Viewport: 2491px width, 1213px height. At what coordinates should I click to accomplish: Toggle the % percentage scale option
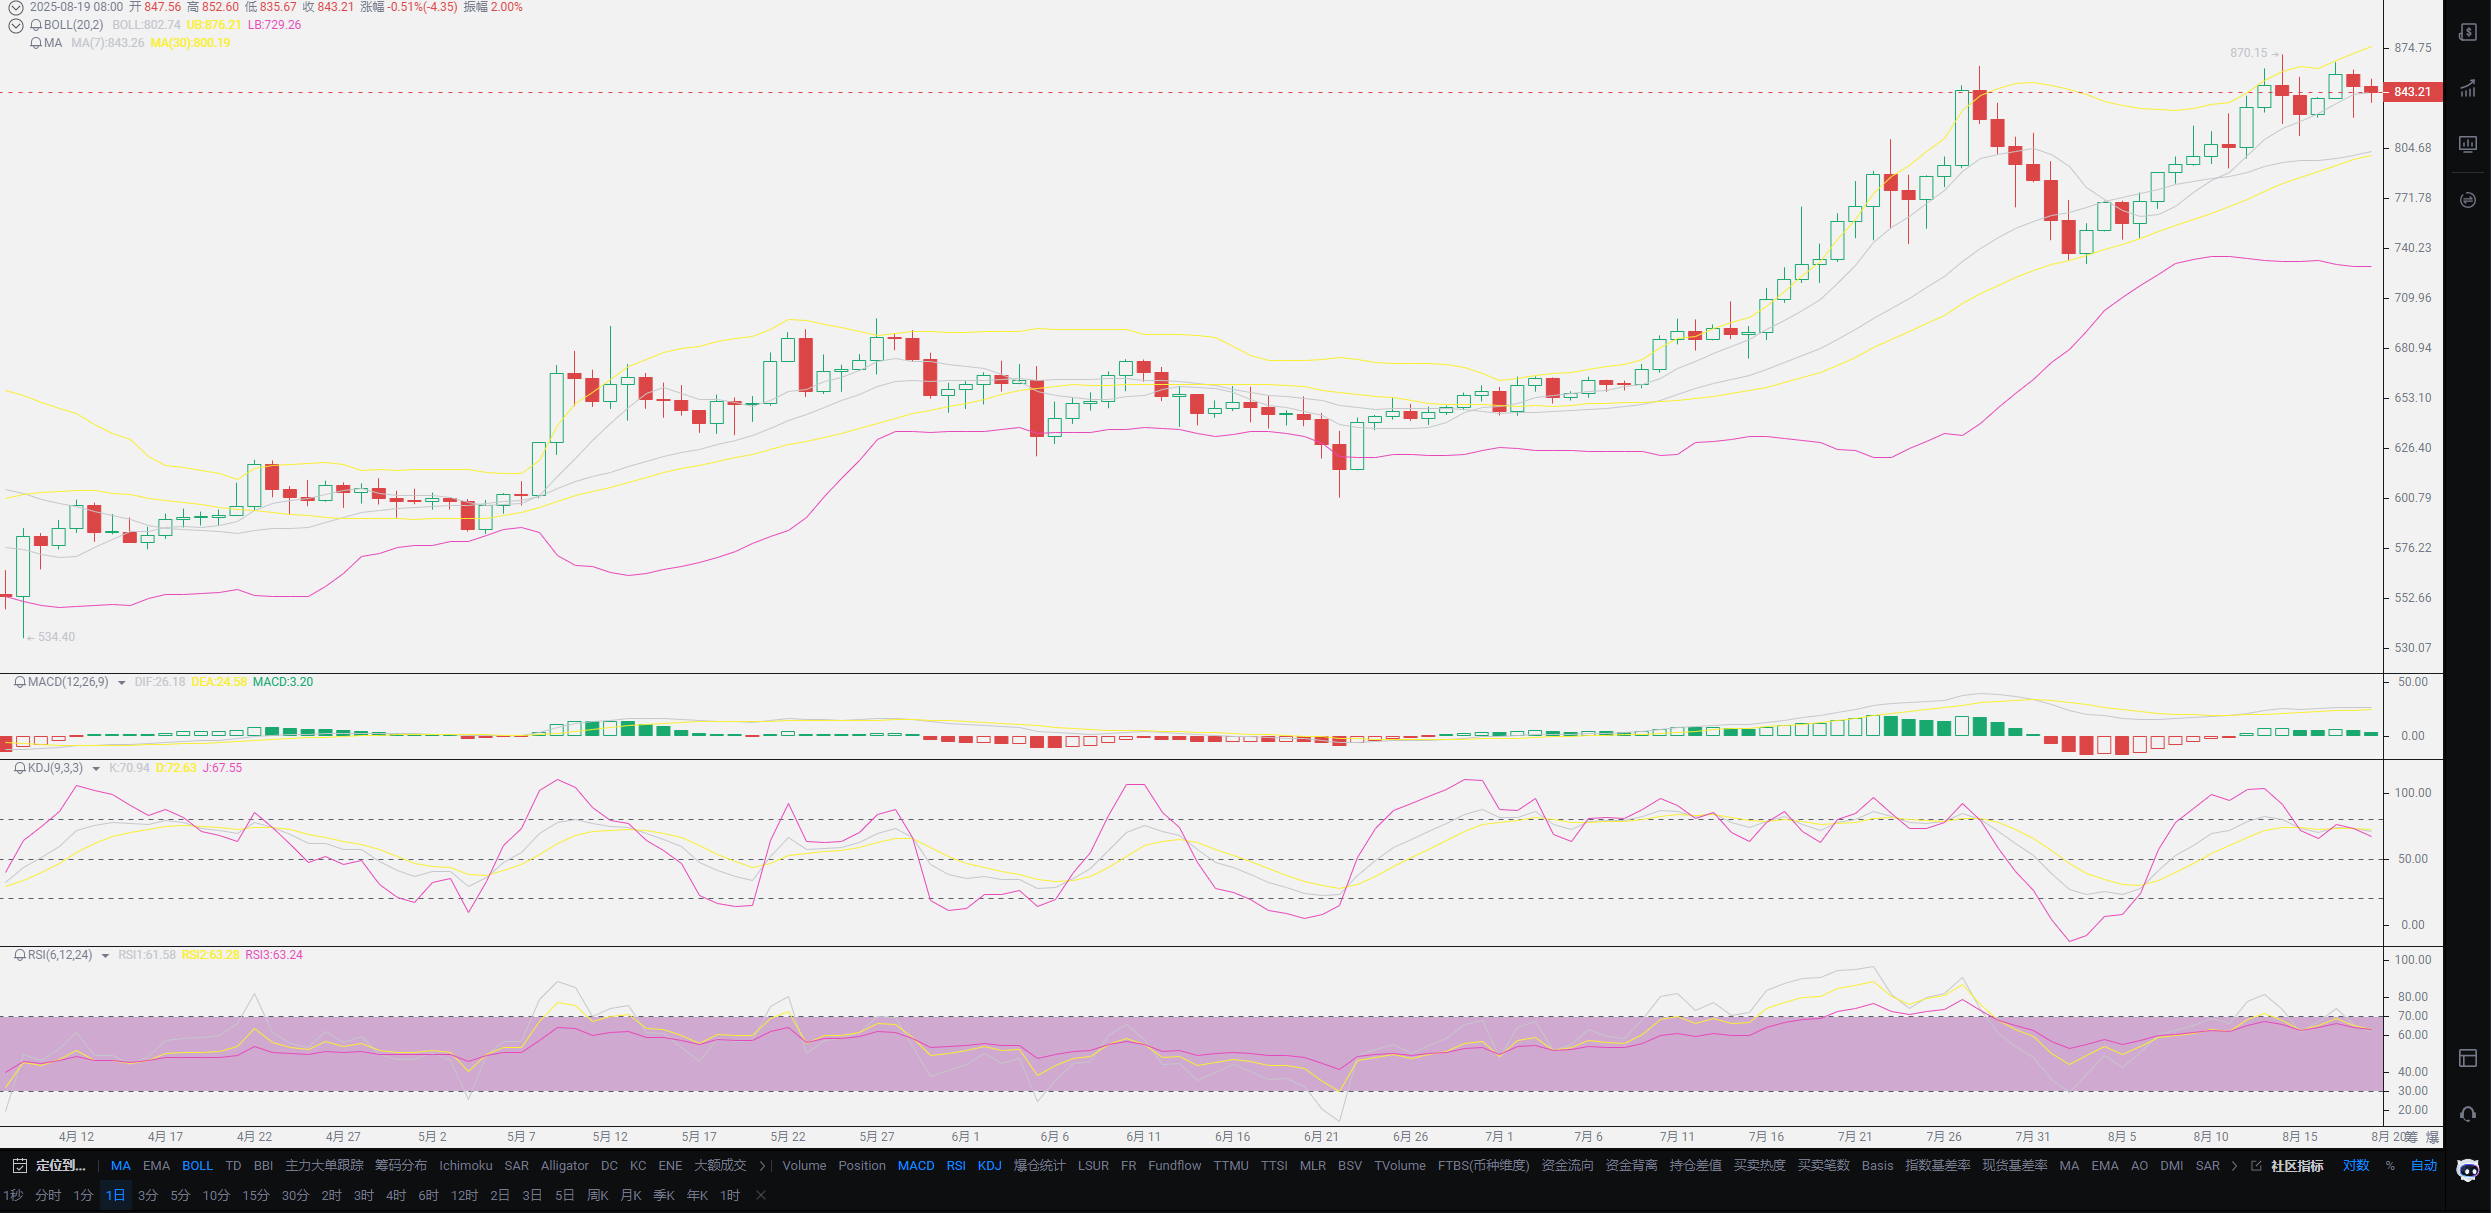pyautogui.click(x=2390, y=1166)
